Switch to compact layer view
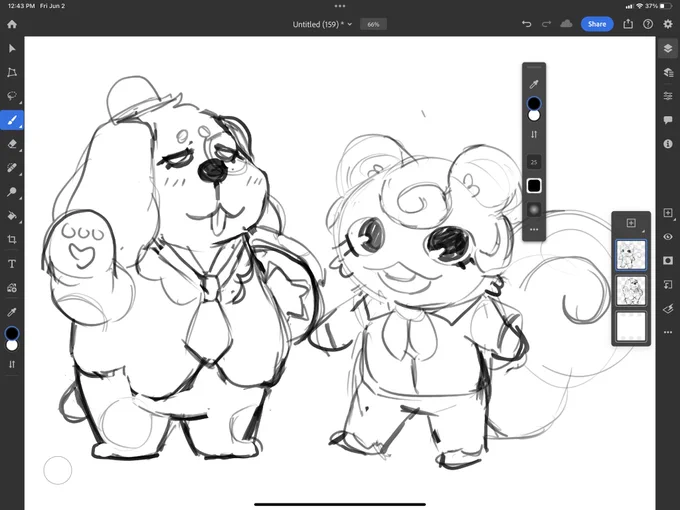 tap(668, 48)
